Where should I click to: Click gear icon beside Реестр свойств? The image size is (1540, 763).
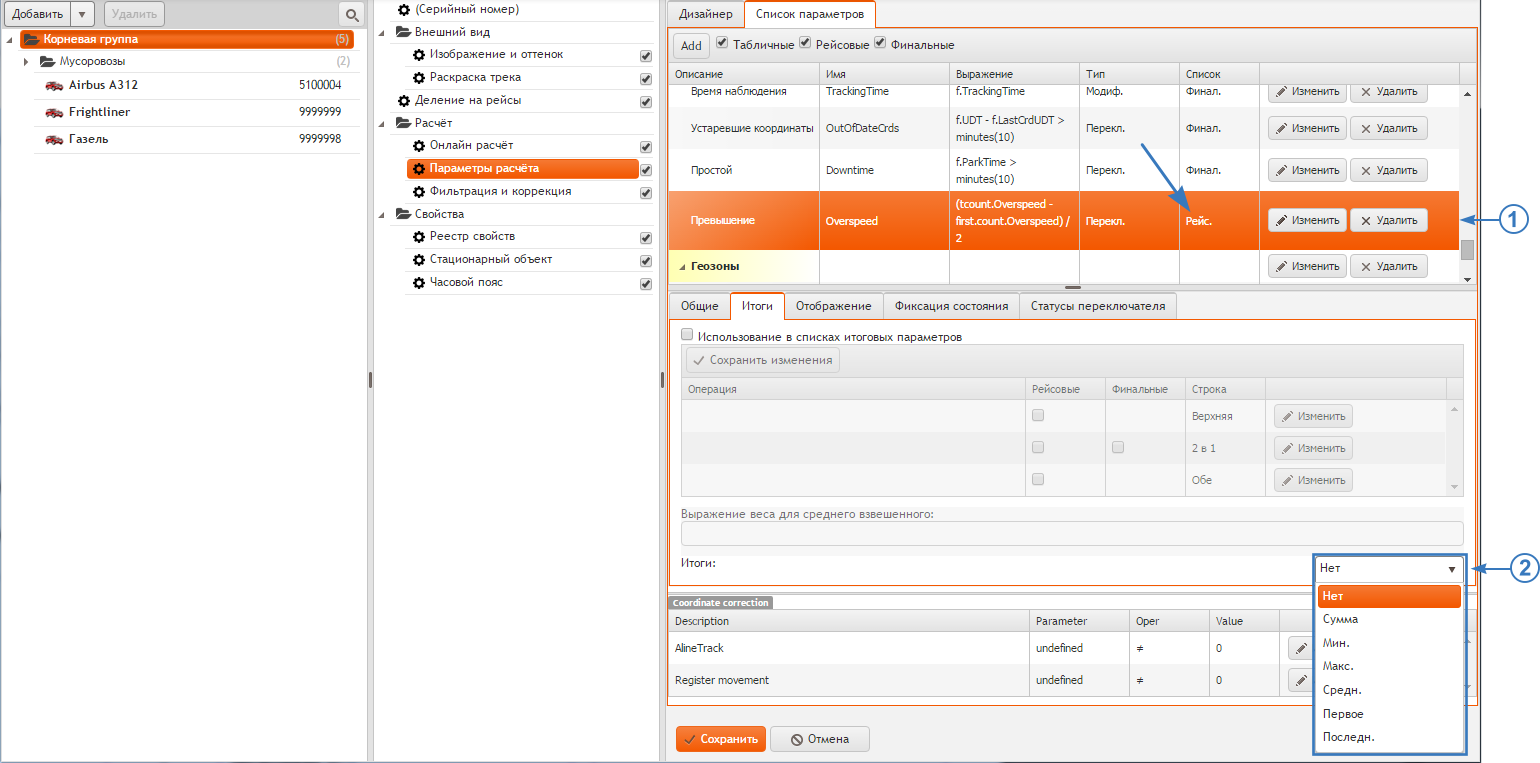click(420, 237)
